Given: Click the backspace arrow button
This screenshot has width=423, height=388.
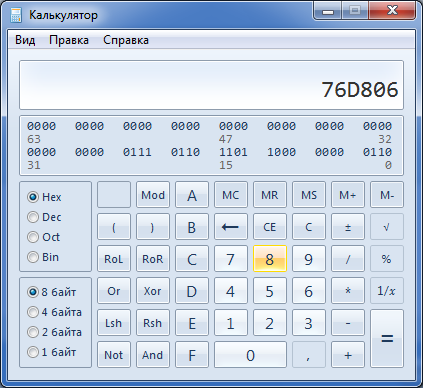Looking at the screenshot, I should click(231, 227).
